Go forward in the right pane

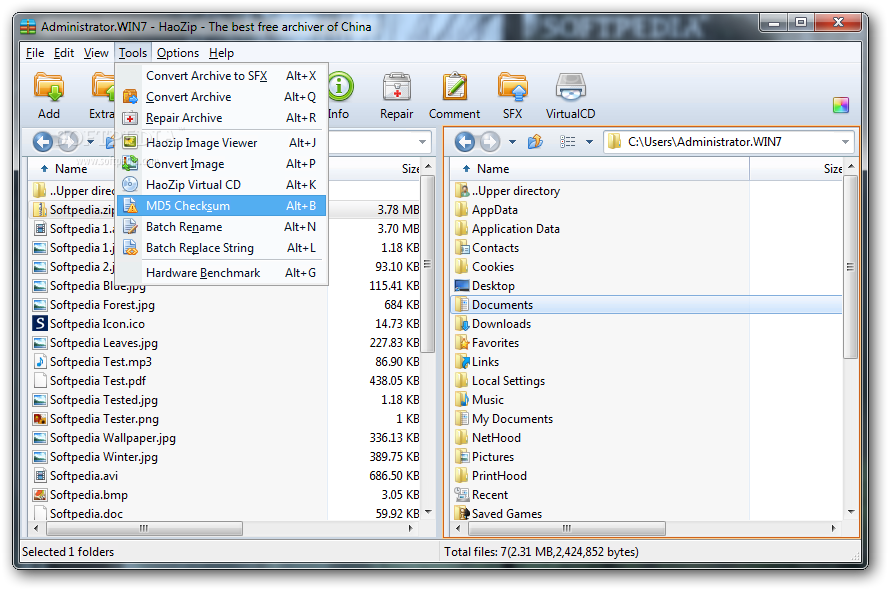point(490,142)
